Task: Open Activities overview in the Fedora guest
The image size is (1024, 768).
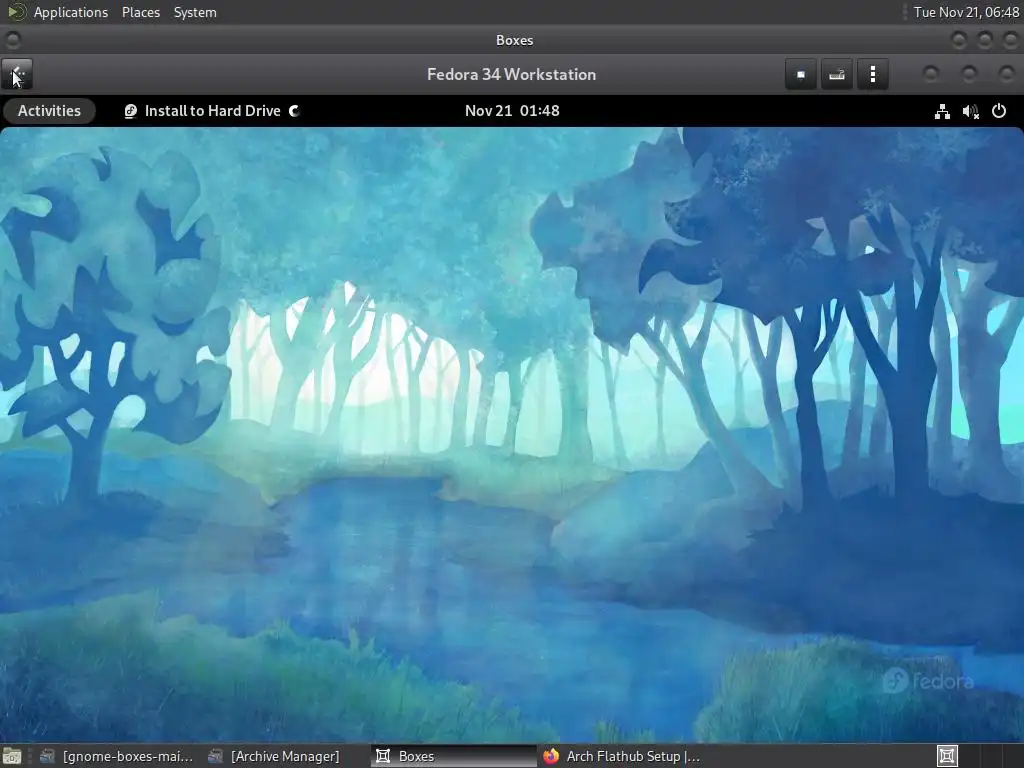Action: pyautogui.click(x=49, y=111)
